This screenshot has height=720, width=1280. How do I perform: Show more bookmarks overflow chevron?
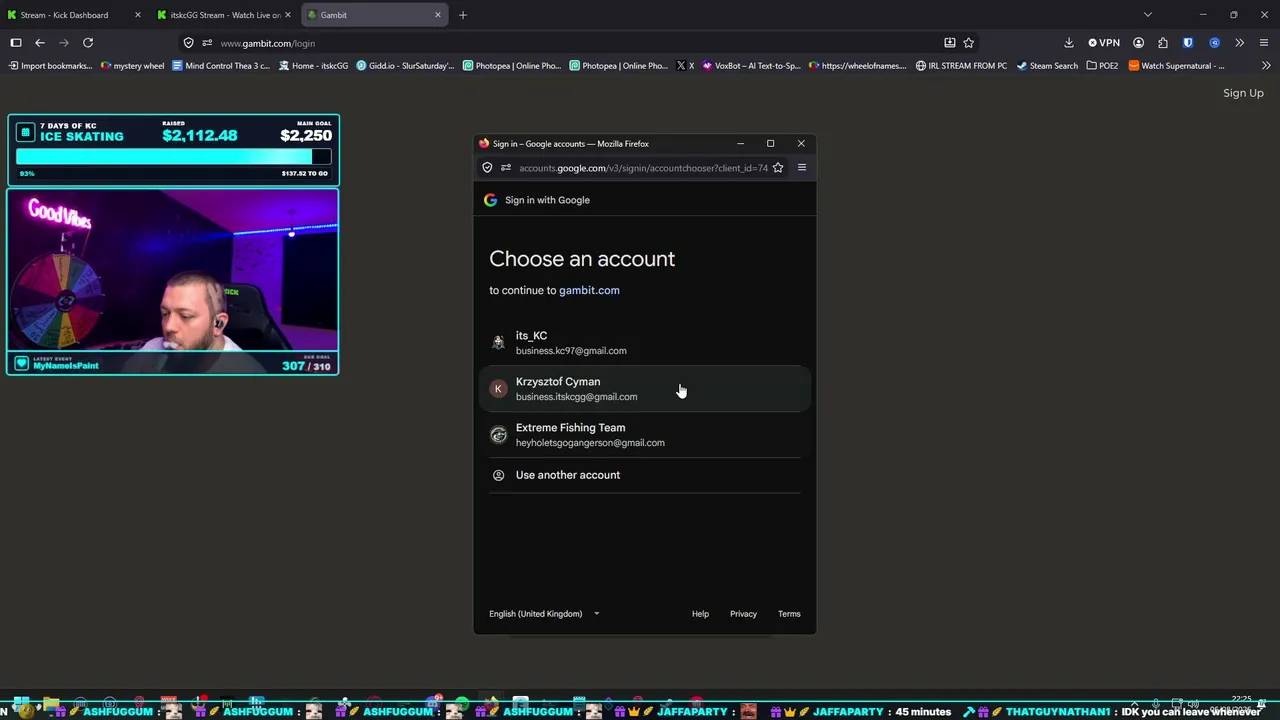point(1266,66)
